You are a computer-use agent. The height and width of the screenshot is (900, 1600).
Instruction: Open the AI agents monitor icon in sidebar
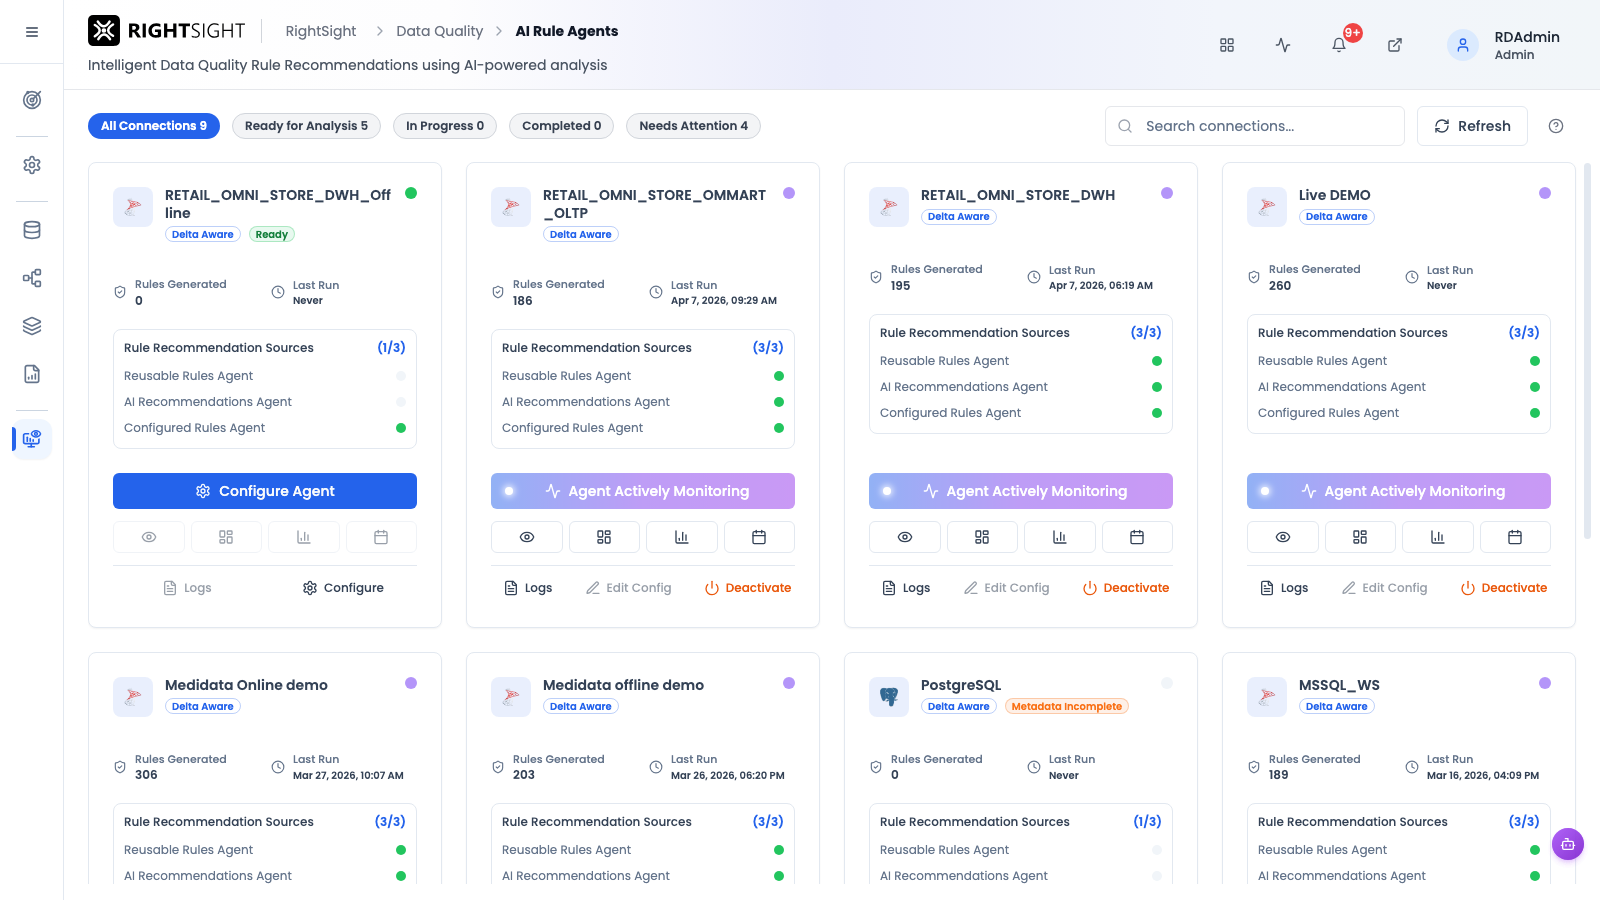[x=32, y=439]
